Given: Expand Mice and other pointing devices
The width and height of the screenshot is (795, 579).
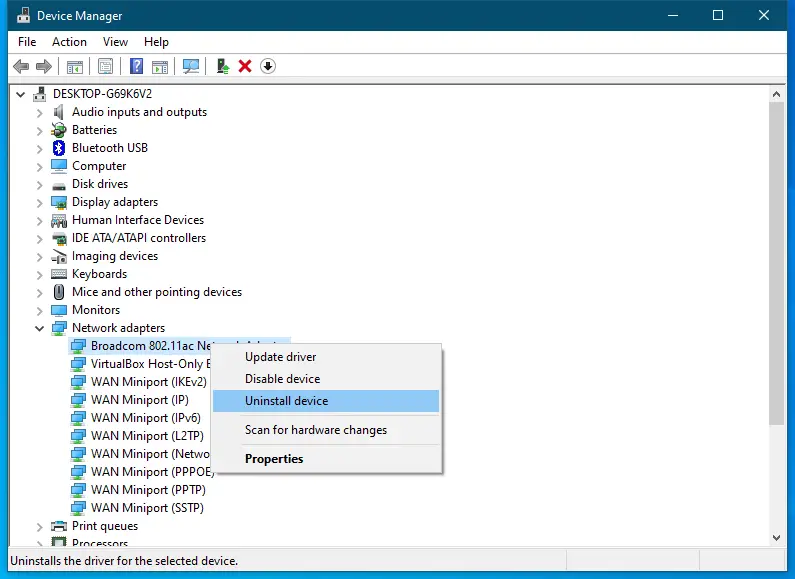Looking at the screenshot, I should [40, 293].
